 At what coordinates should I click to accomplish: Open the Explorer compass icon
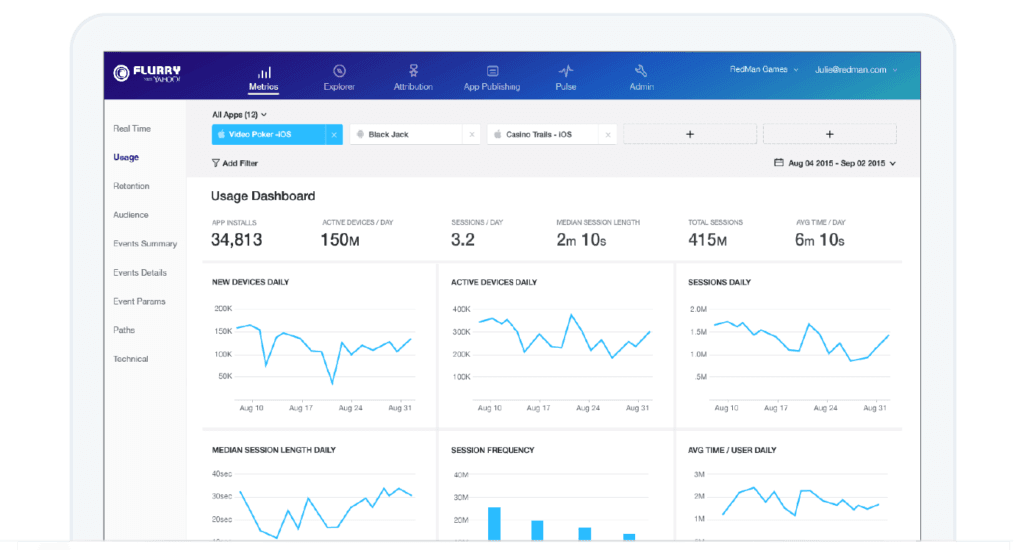point(339,71)
